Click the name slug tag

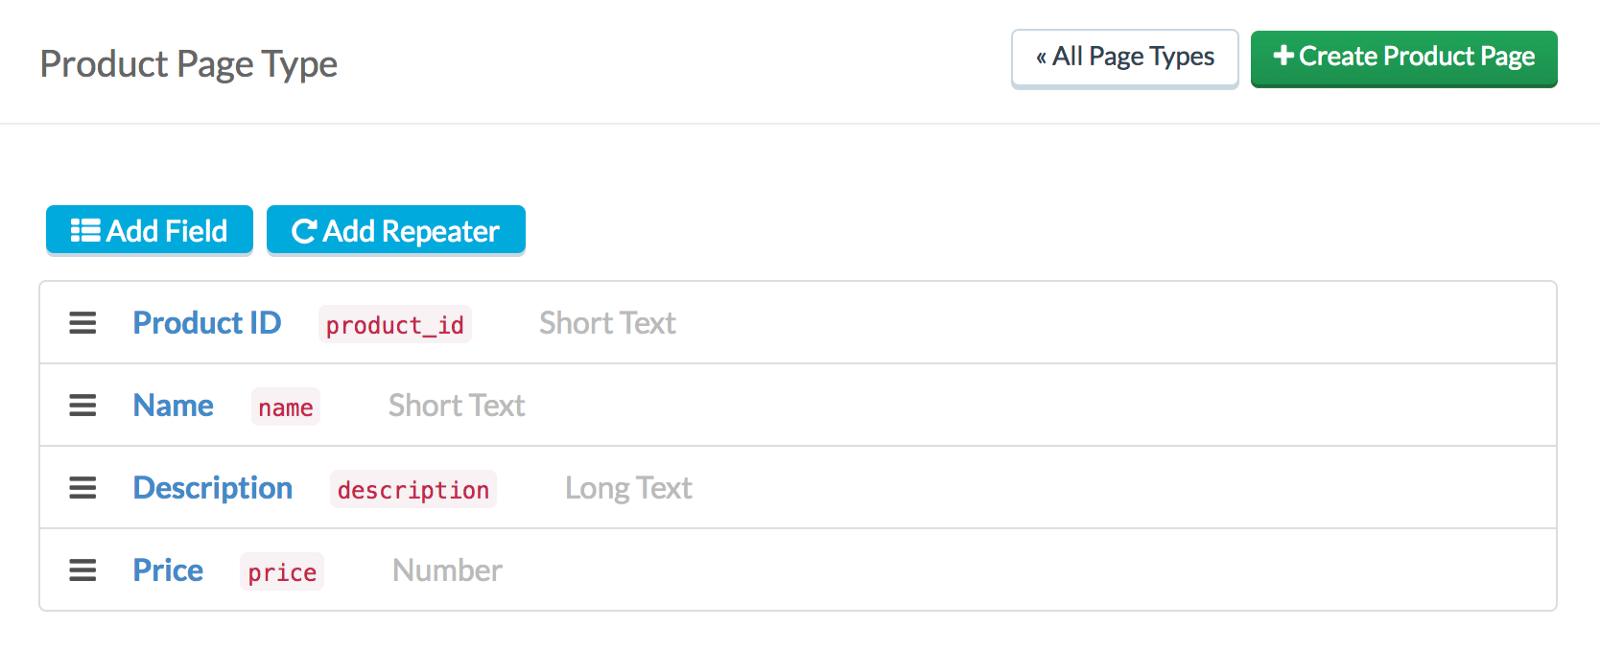pos(286,407)
